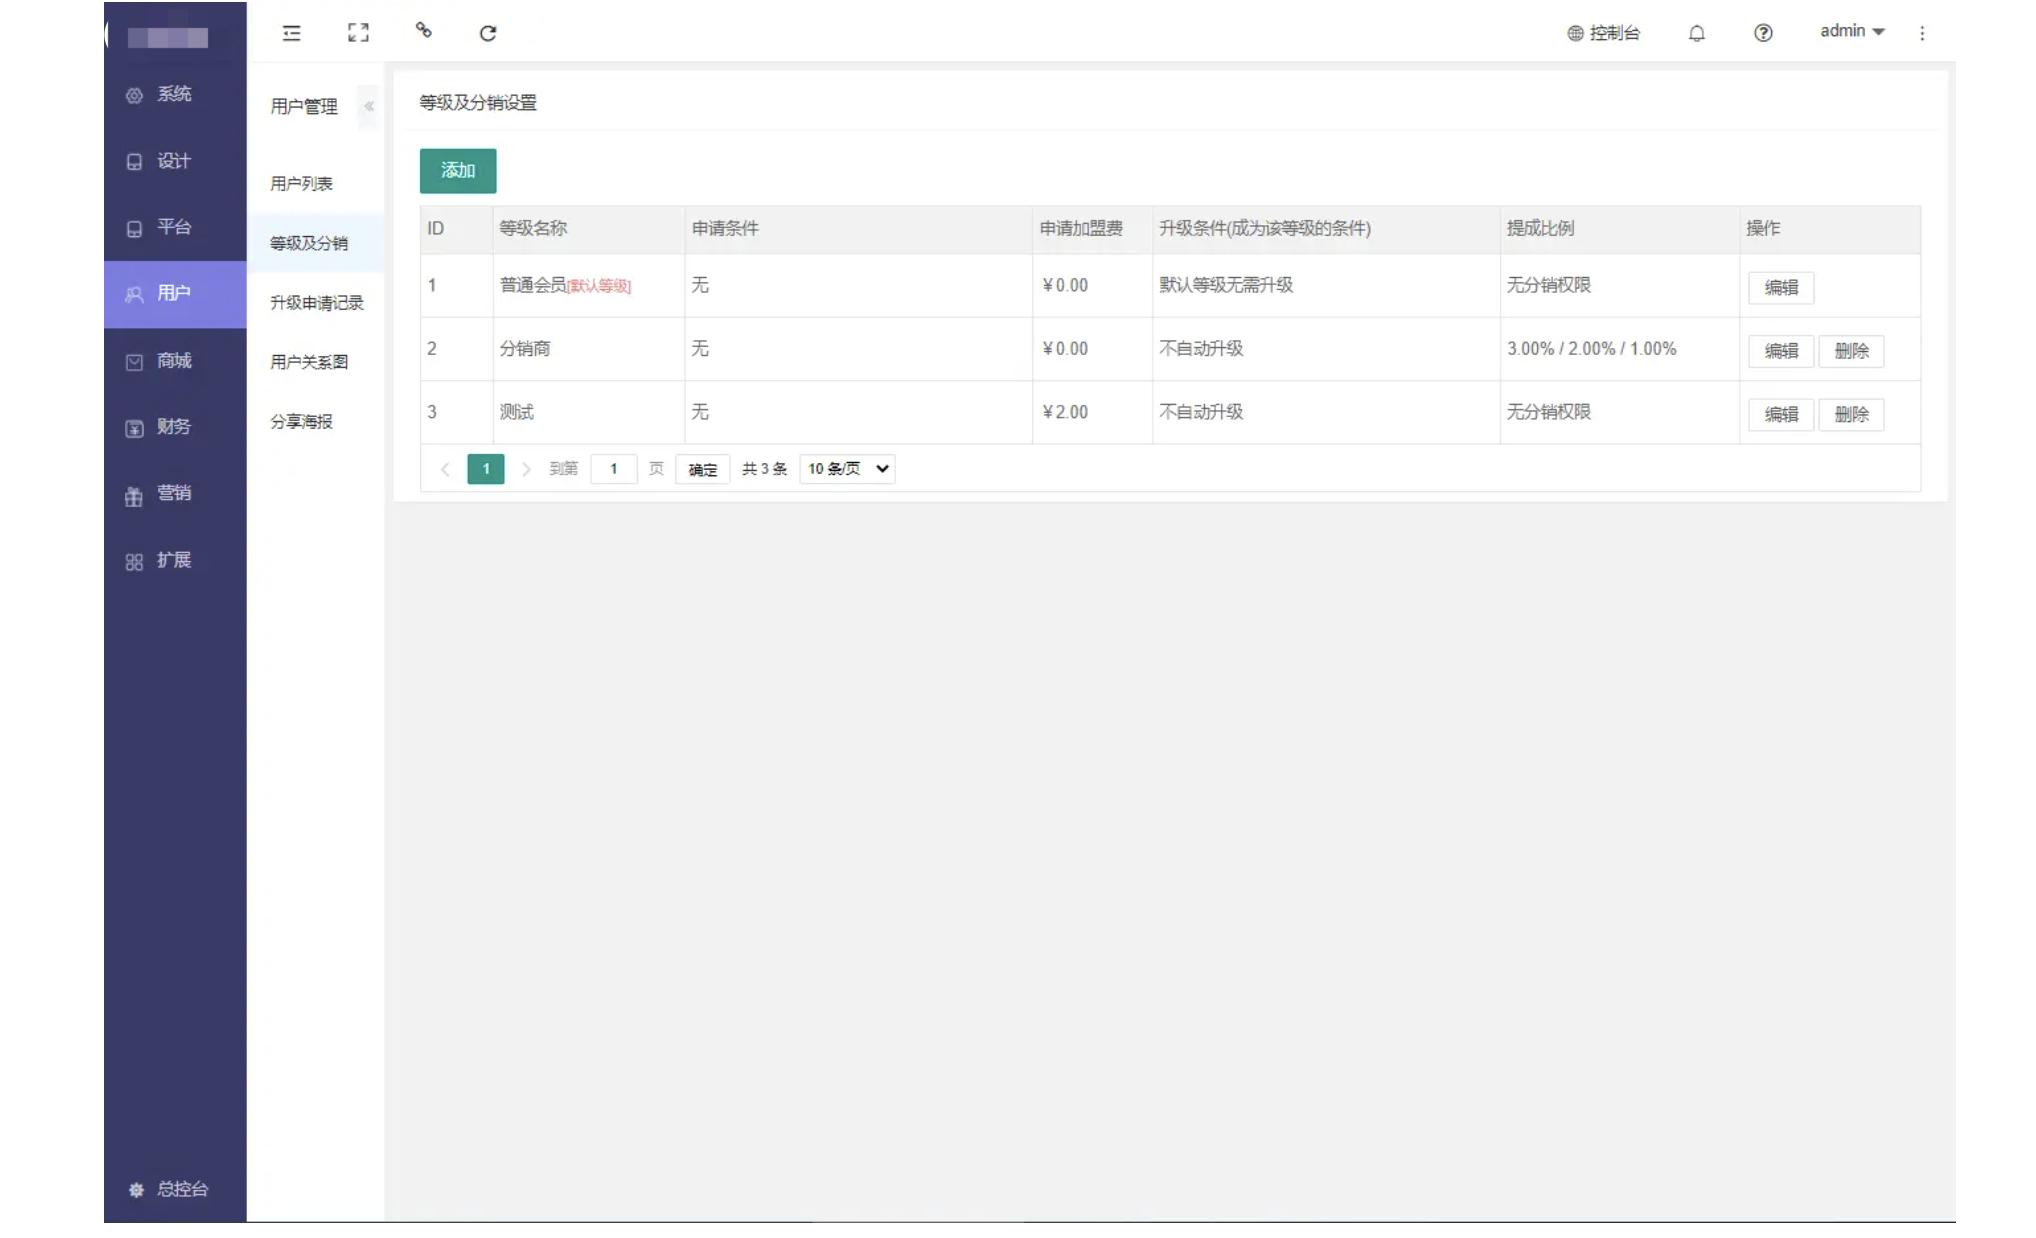Image resolution: width=2036 pixels, height=1238 pixels.
Task: Click the 用户管理 panel title
Action: (x=304, y=106)
